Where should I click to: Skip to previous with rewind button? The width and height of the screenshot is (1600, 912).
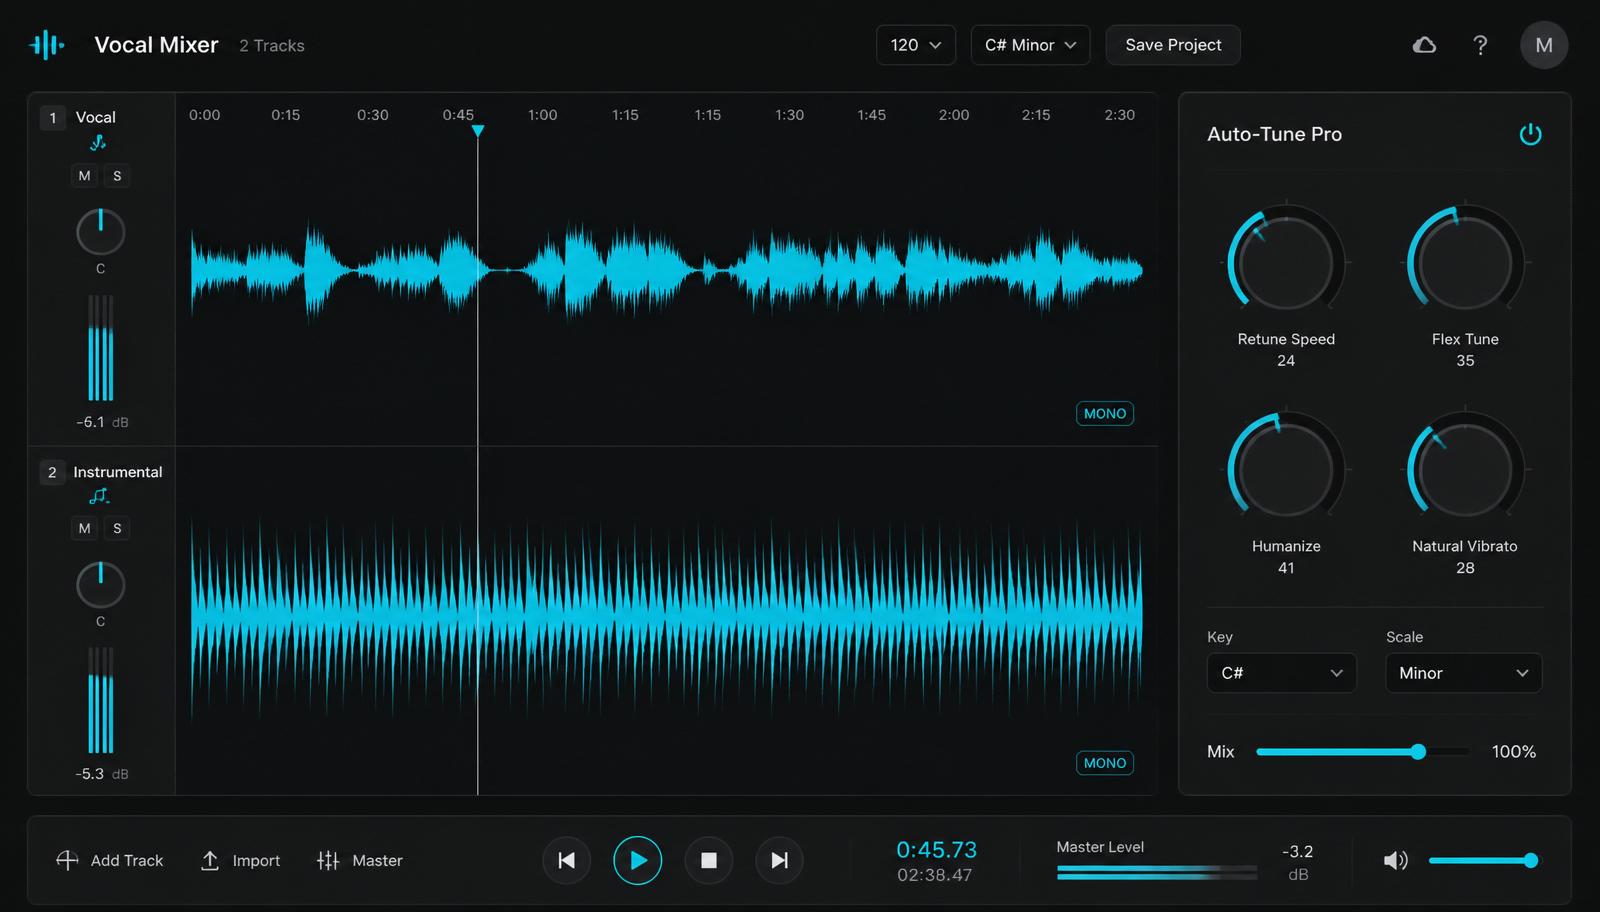point(566,860)
